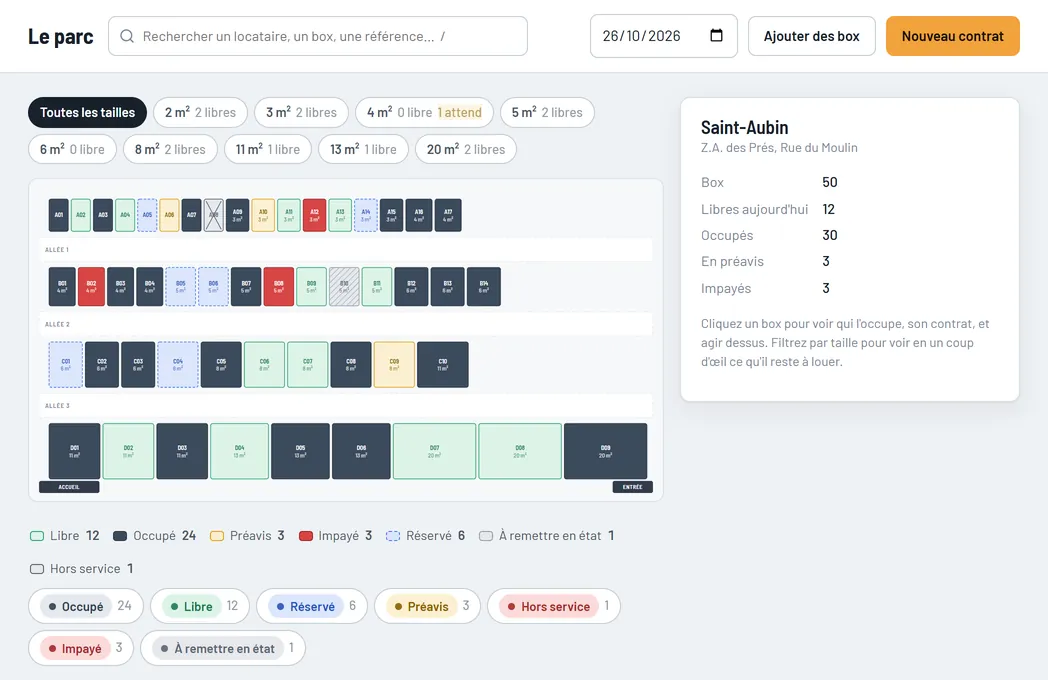
Task: Filter by 6 m² boxes
Action: coord(72,149)
